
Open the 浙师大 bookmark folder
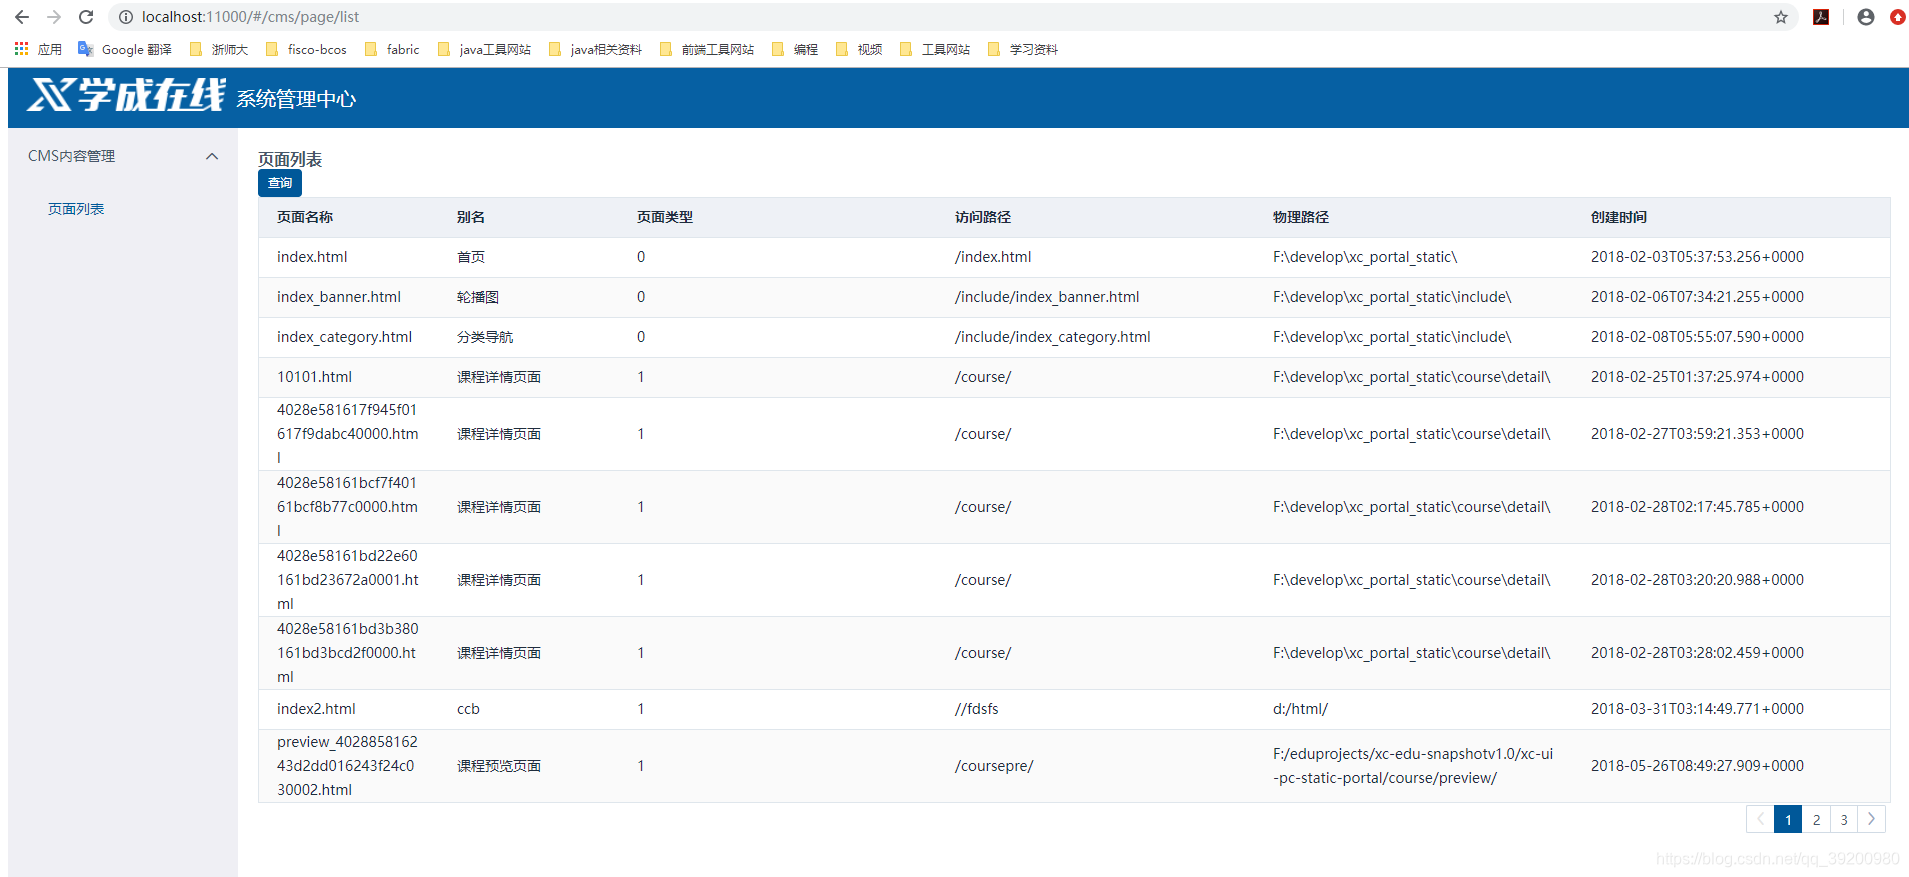(x=219, y=49)
